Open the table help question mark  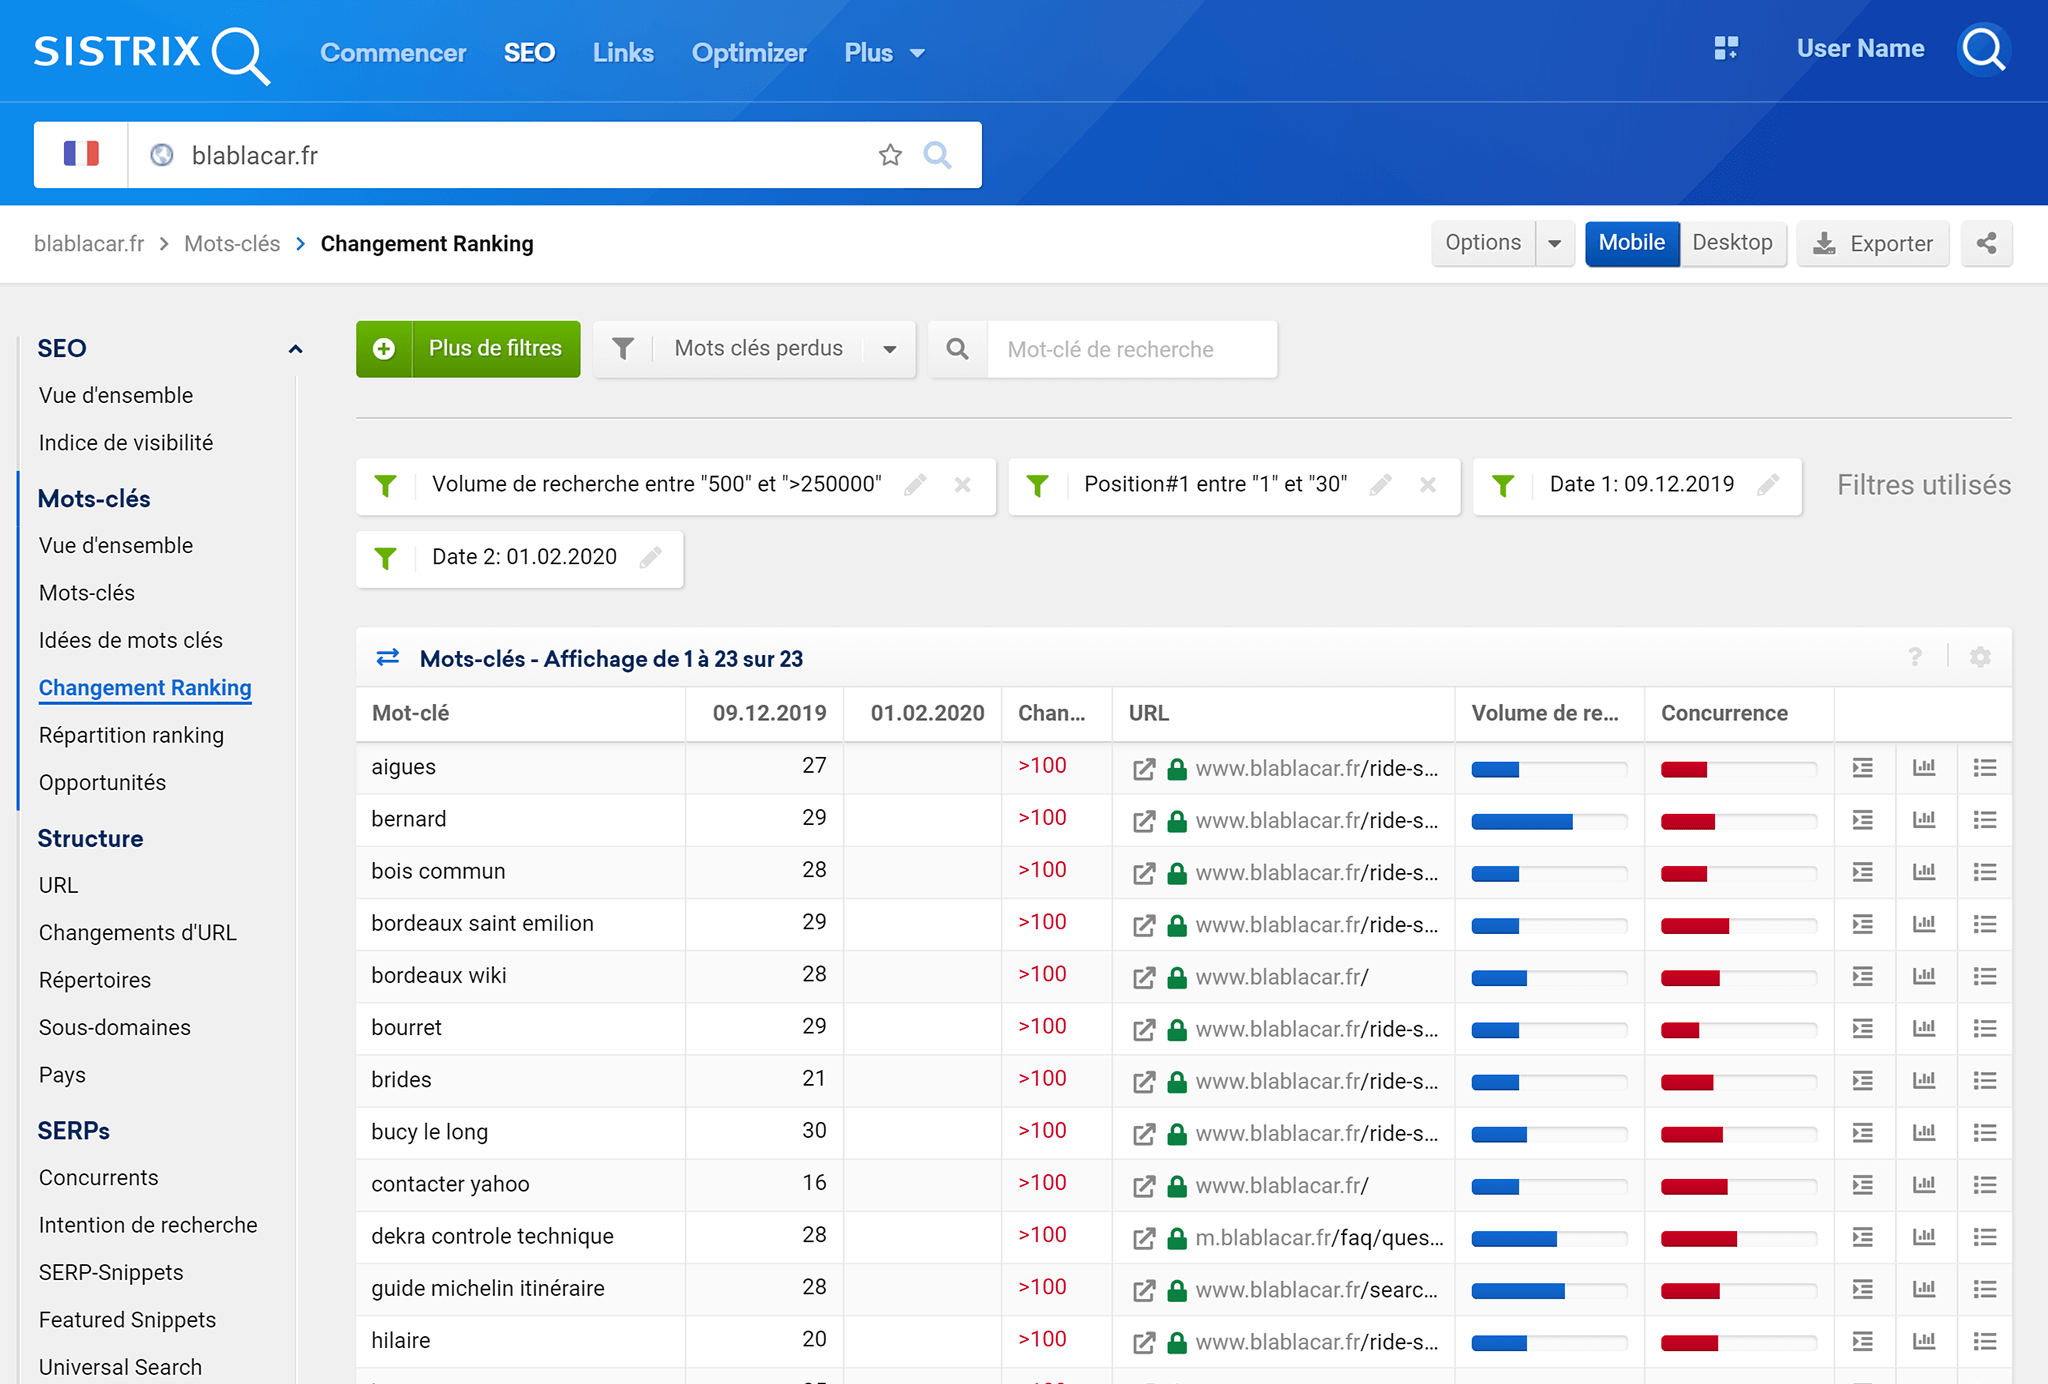[1915, 657]
